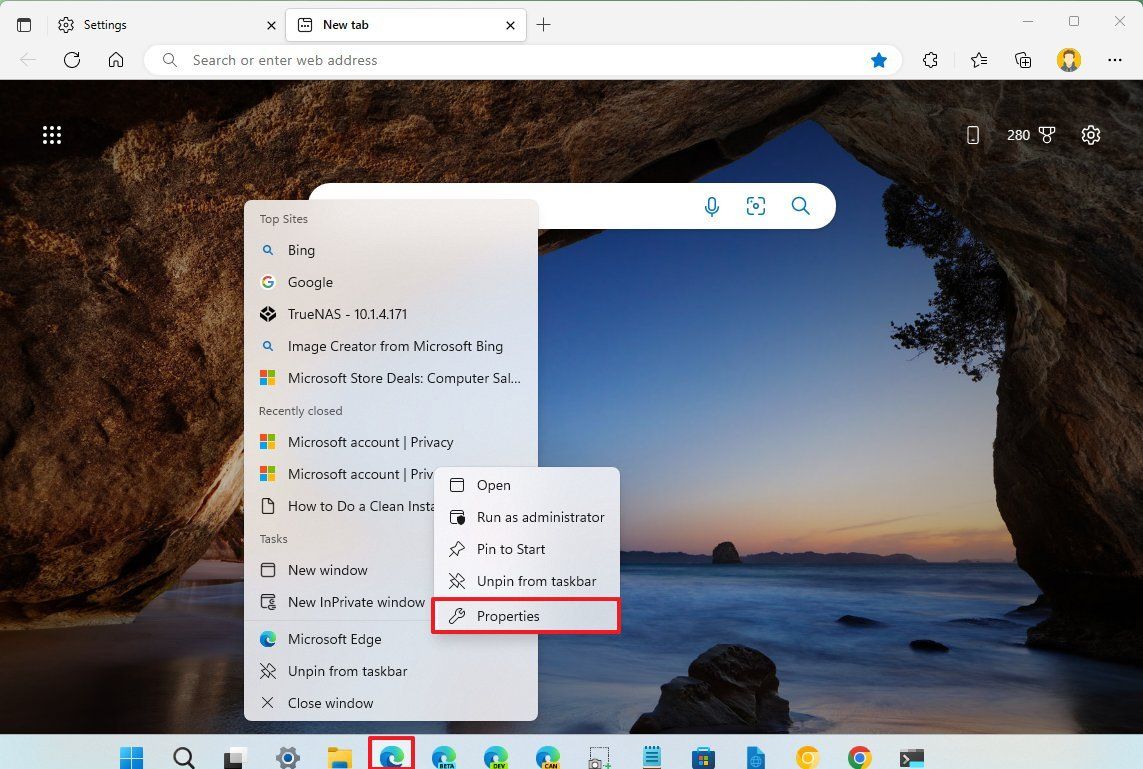Open the Collections icon in the toolbar
The height and width of the screenshot is (769, 1143).
(x=1023, y=60)
